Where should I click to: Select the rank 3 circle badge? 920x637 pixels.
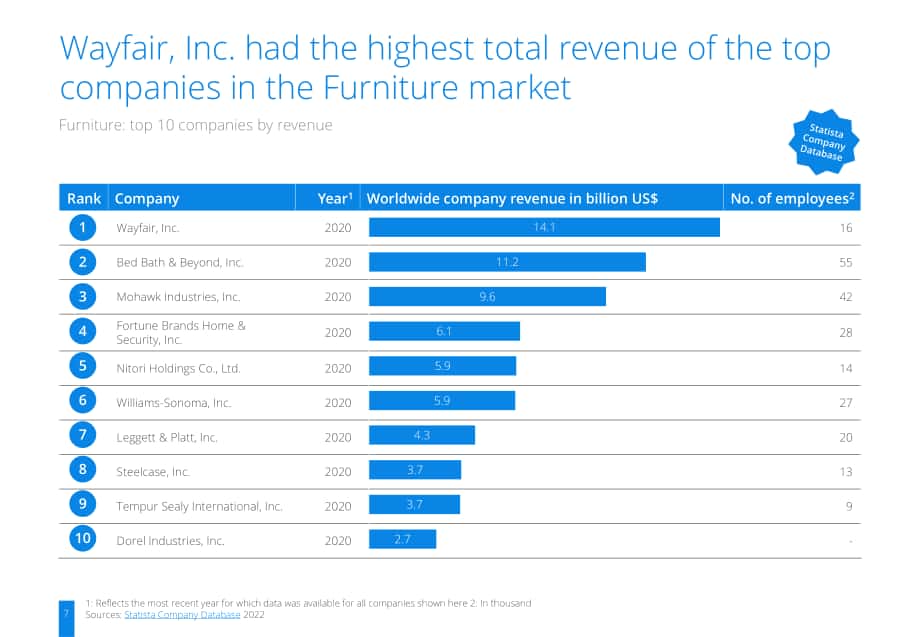(83, 297)
